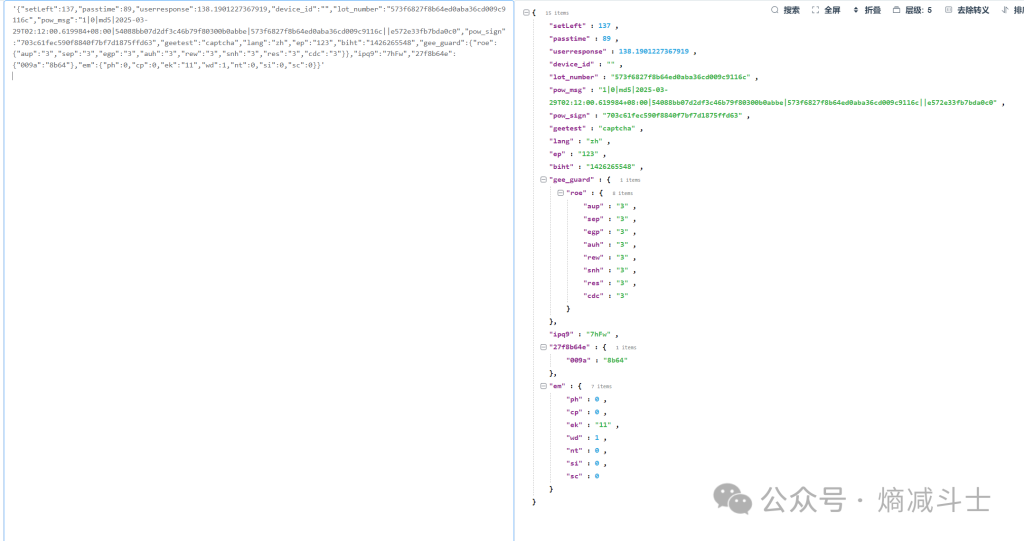Viewport: 1024px width, 541px height.
Task: Click the 去除转义 text button
Action: pyautogui.click(x=973, y=10)
